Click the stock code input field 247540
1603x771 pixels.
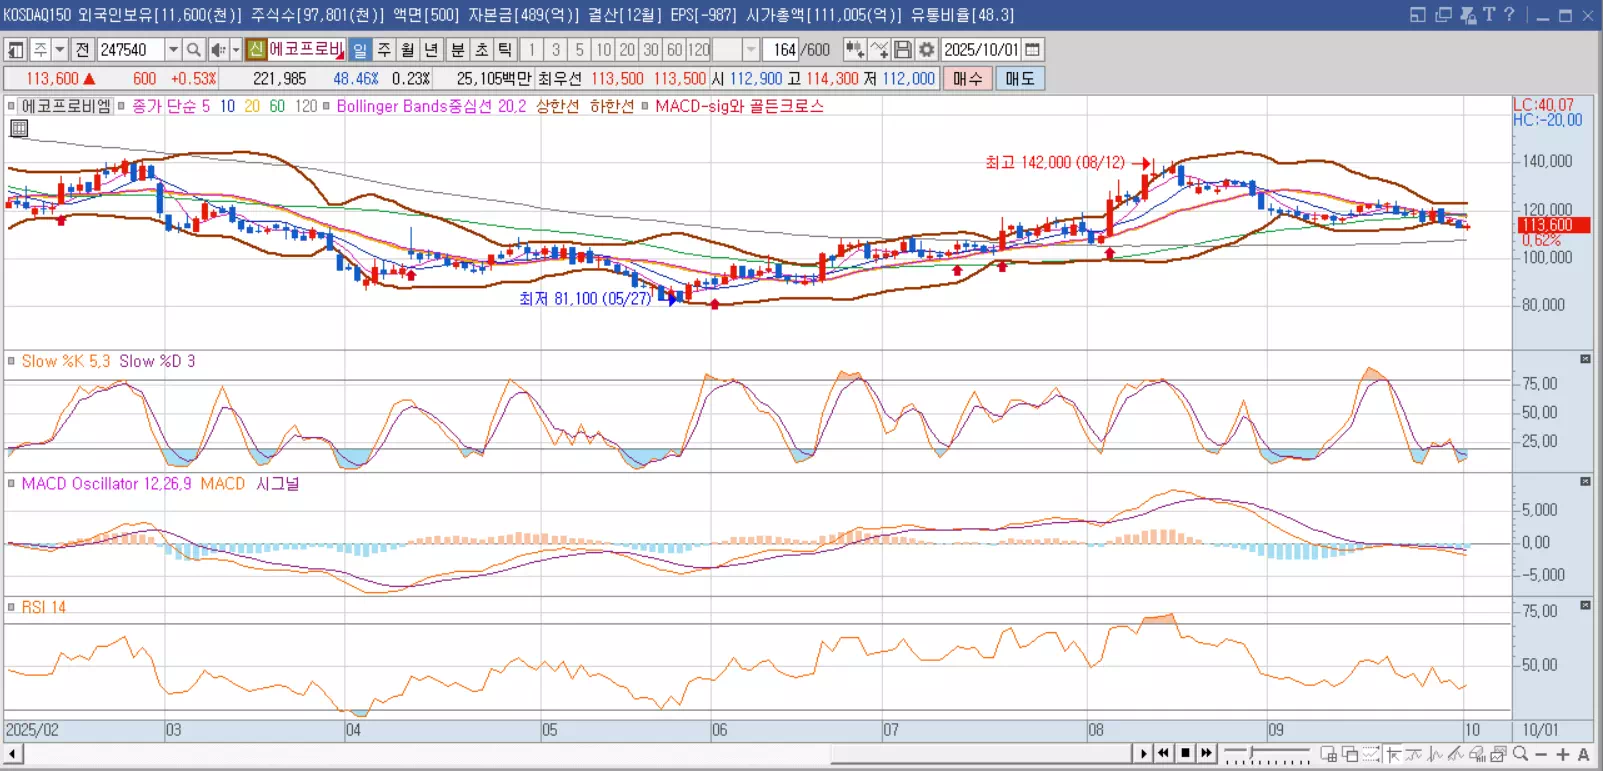[130, 49]
